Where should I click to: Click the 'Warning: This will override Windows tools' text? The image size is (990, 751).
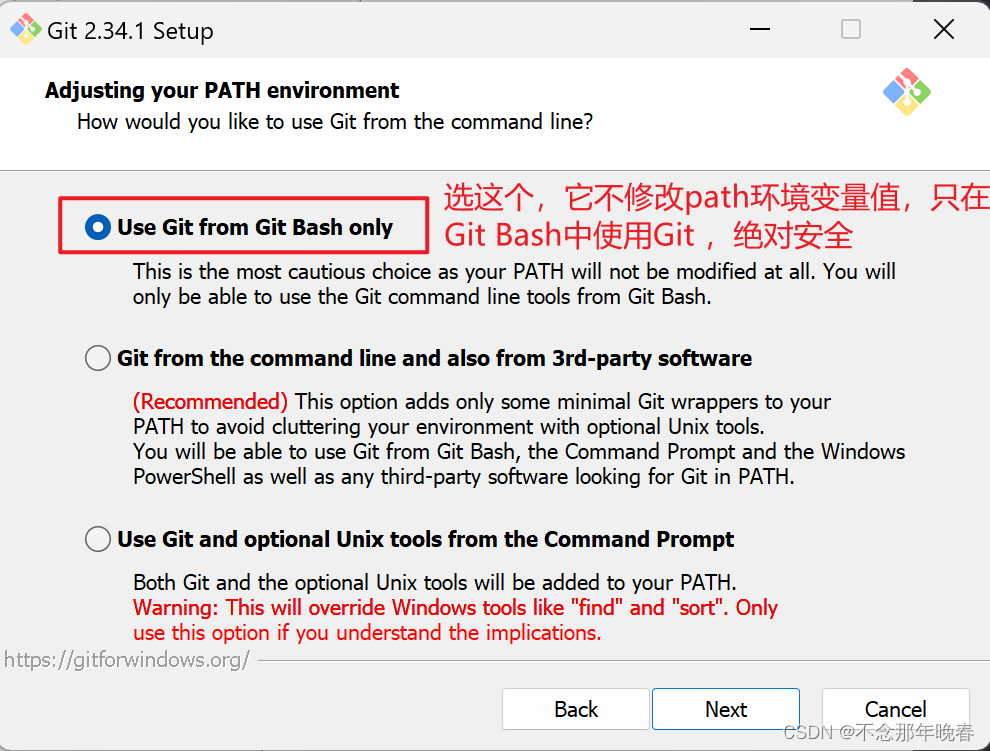pyautogui.click(x=455, y=620)
